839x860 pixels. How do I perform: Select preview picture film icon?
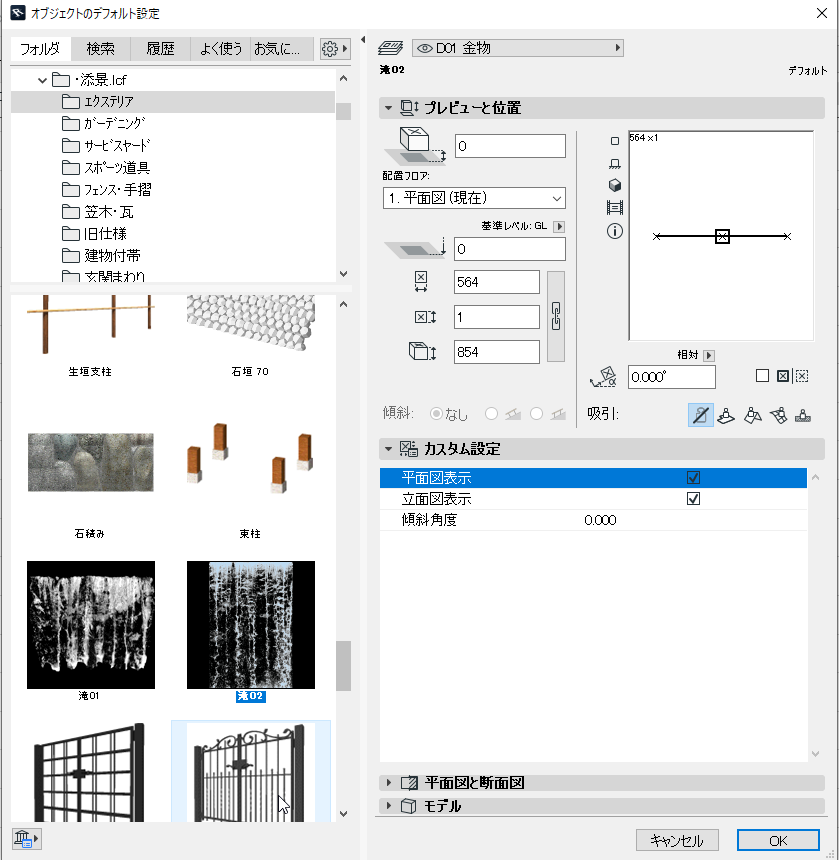(615, 208)
